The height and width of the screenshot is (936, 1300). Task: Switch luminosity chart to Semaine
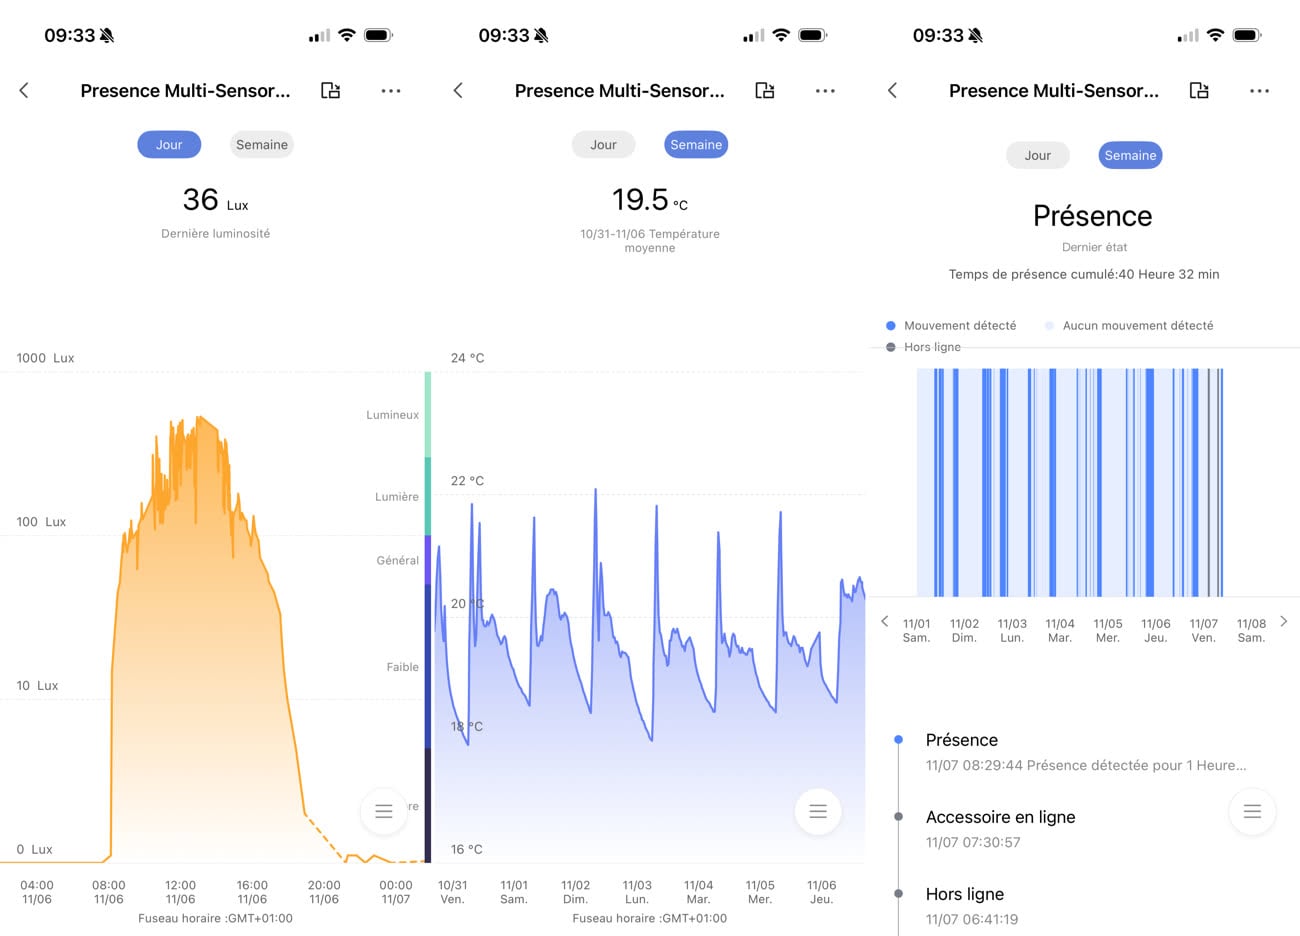(x=262, y=145)
